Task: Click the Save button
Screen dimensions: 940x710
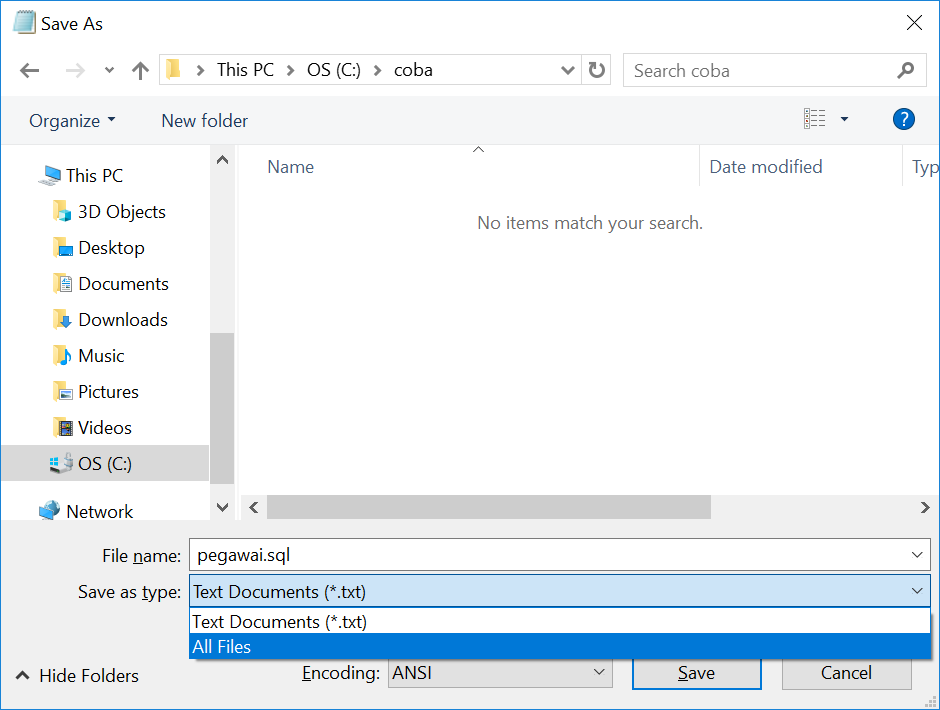Action: click(x=696, y=673)
